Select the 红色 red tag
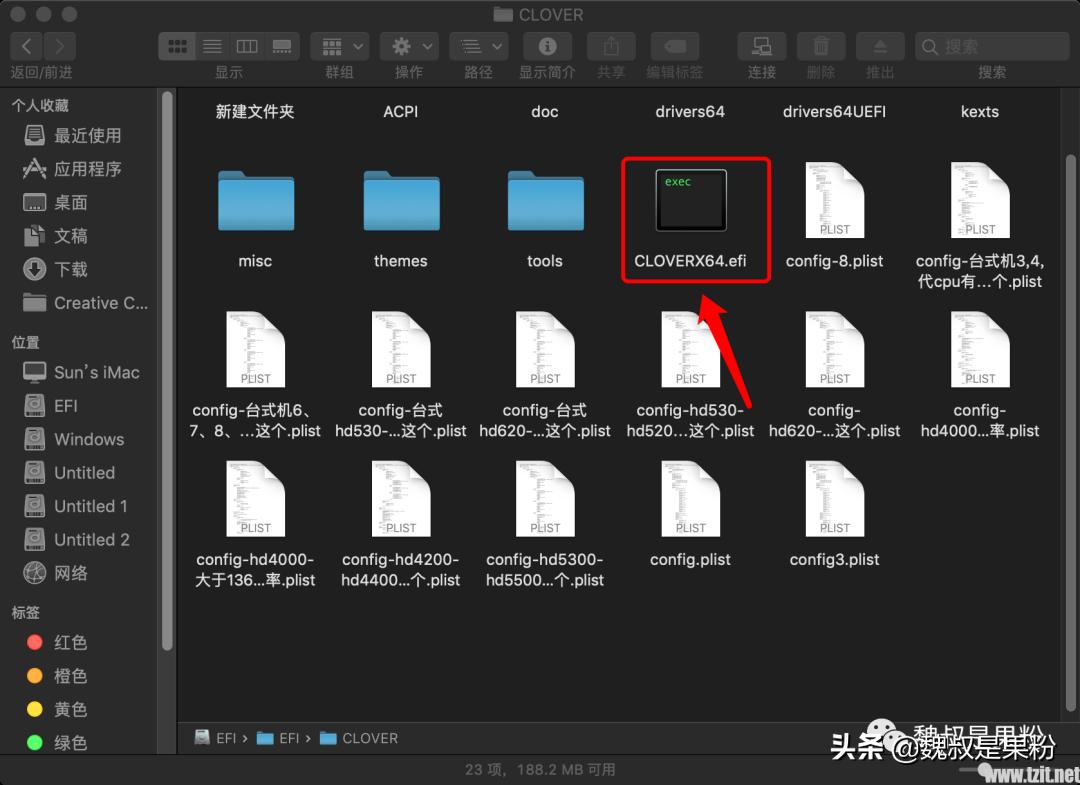 click(x=70, y=642)
